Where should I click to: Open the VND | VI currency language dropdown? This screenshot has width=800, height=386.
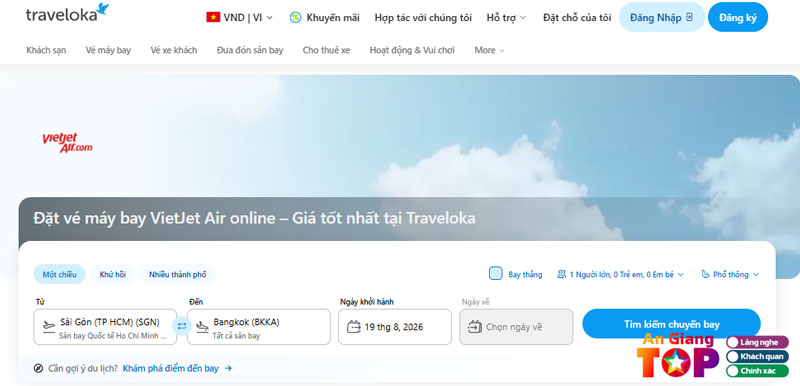click(239, 17)
